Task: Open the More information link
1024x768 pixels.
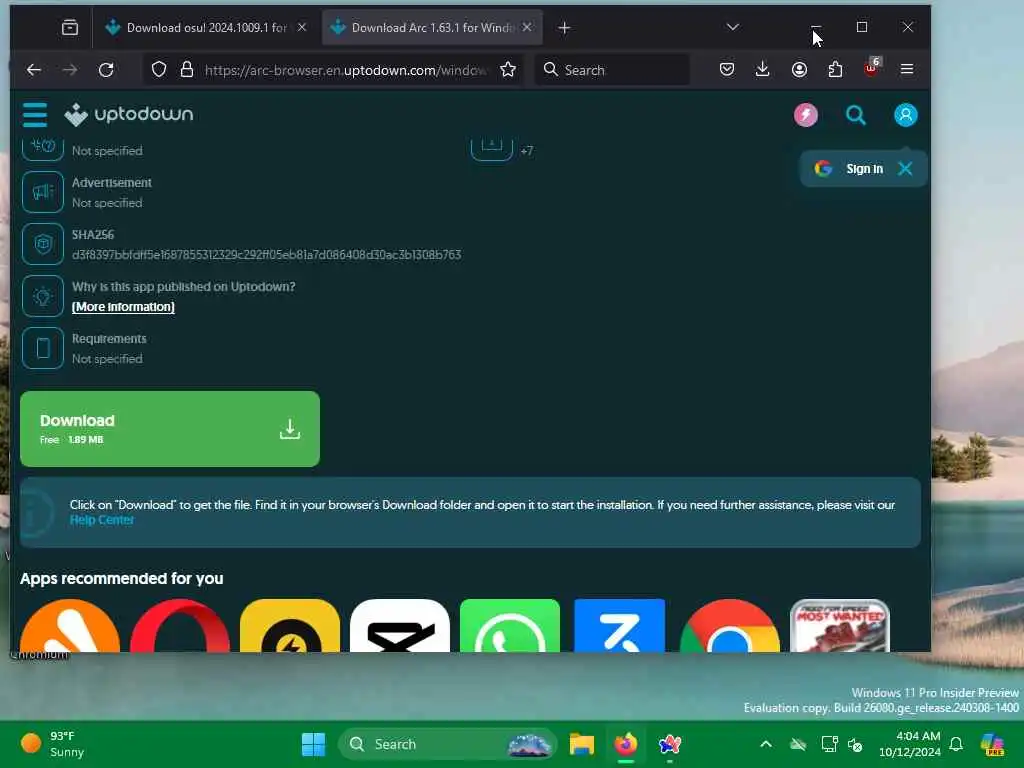Action: coord(123,307)
